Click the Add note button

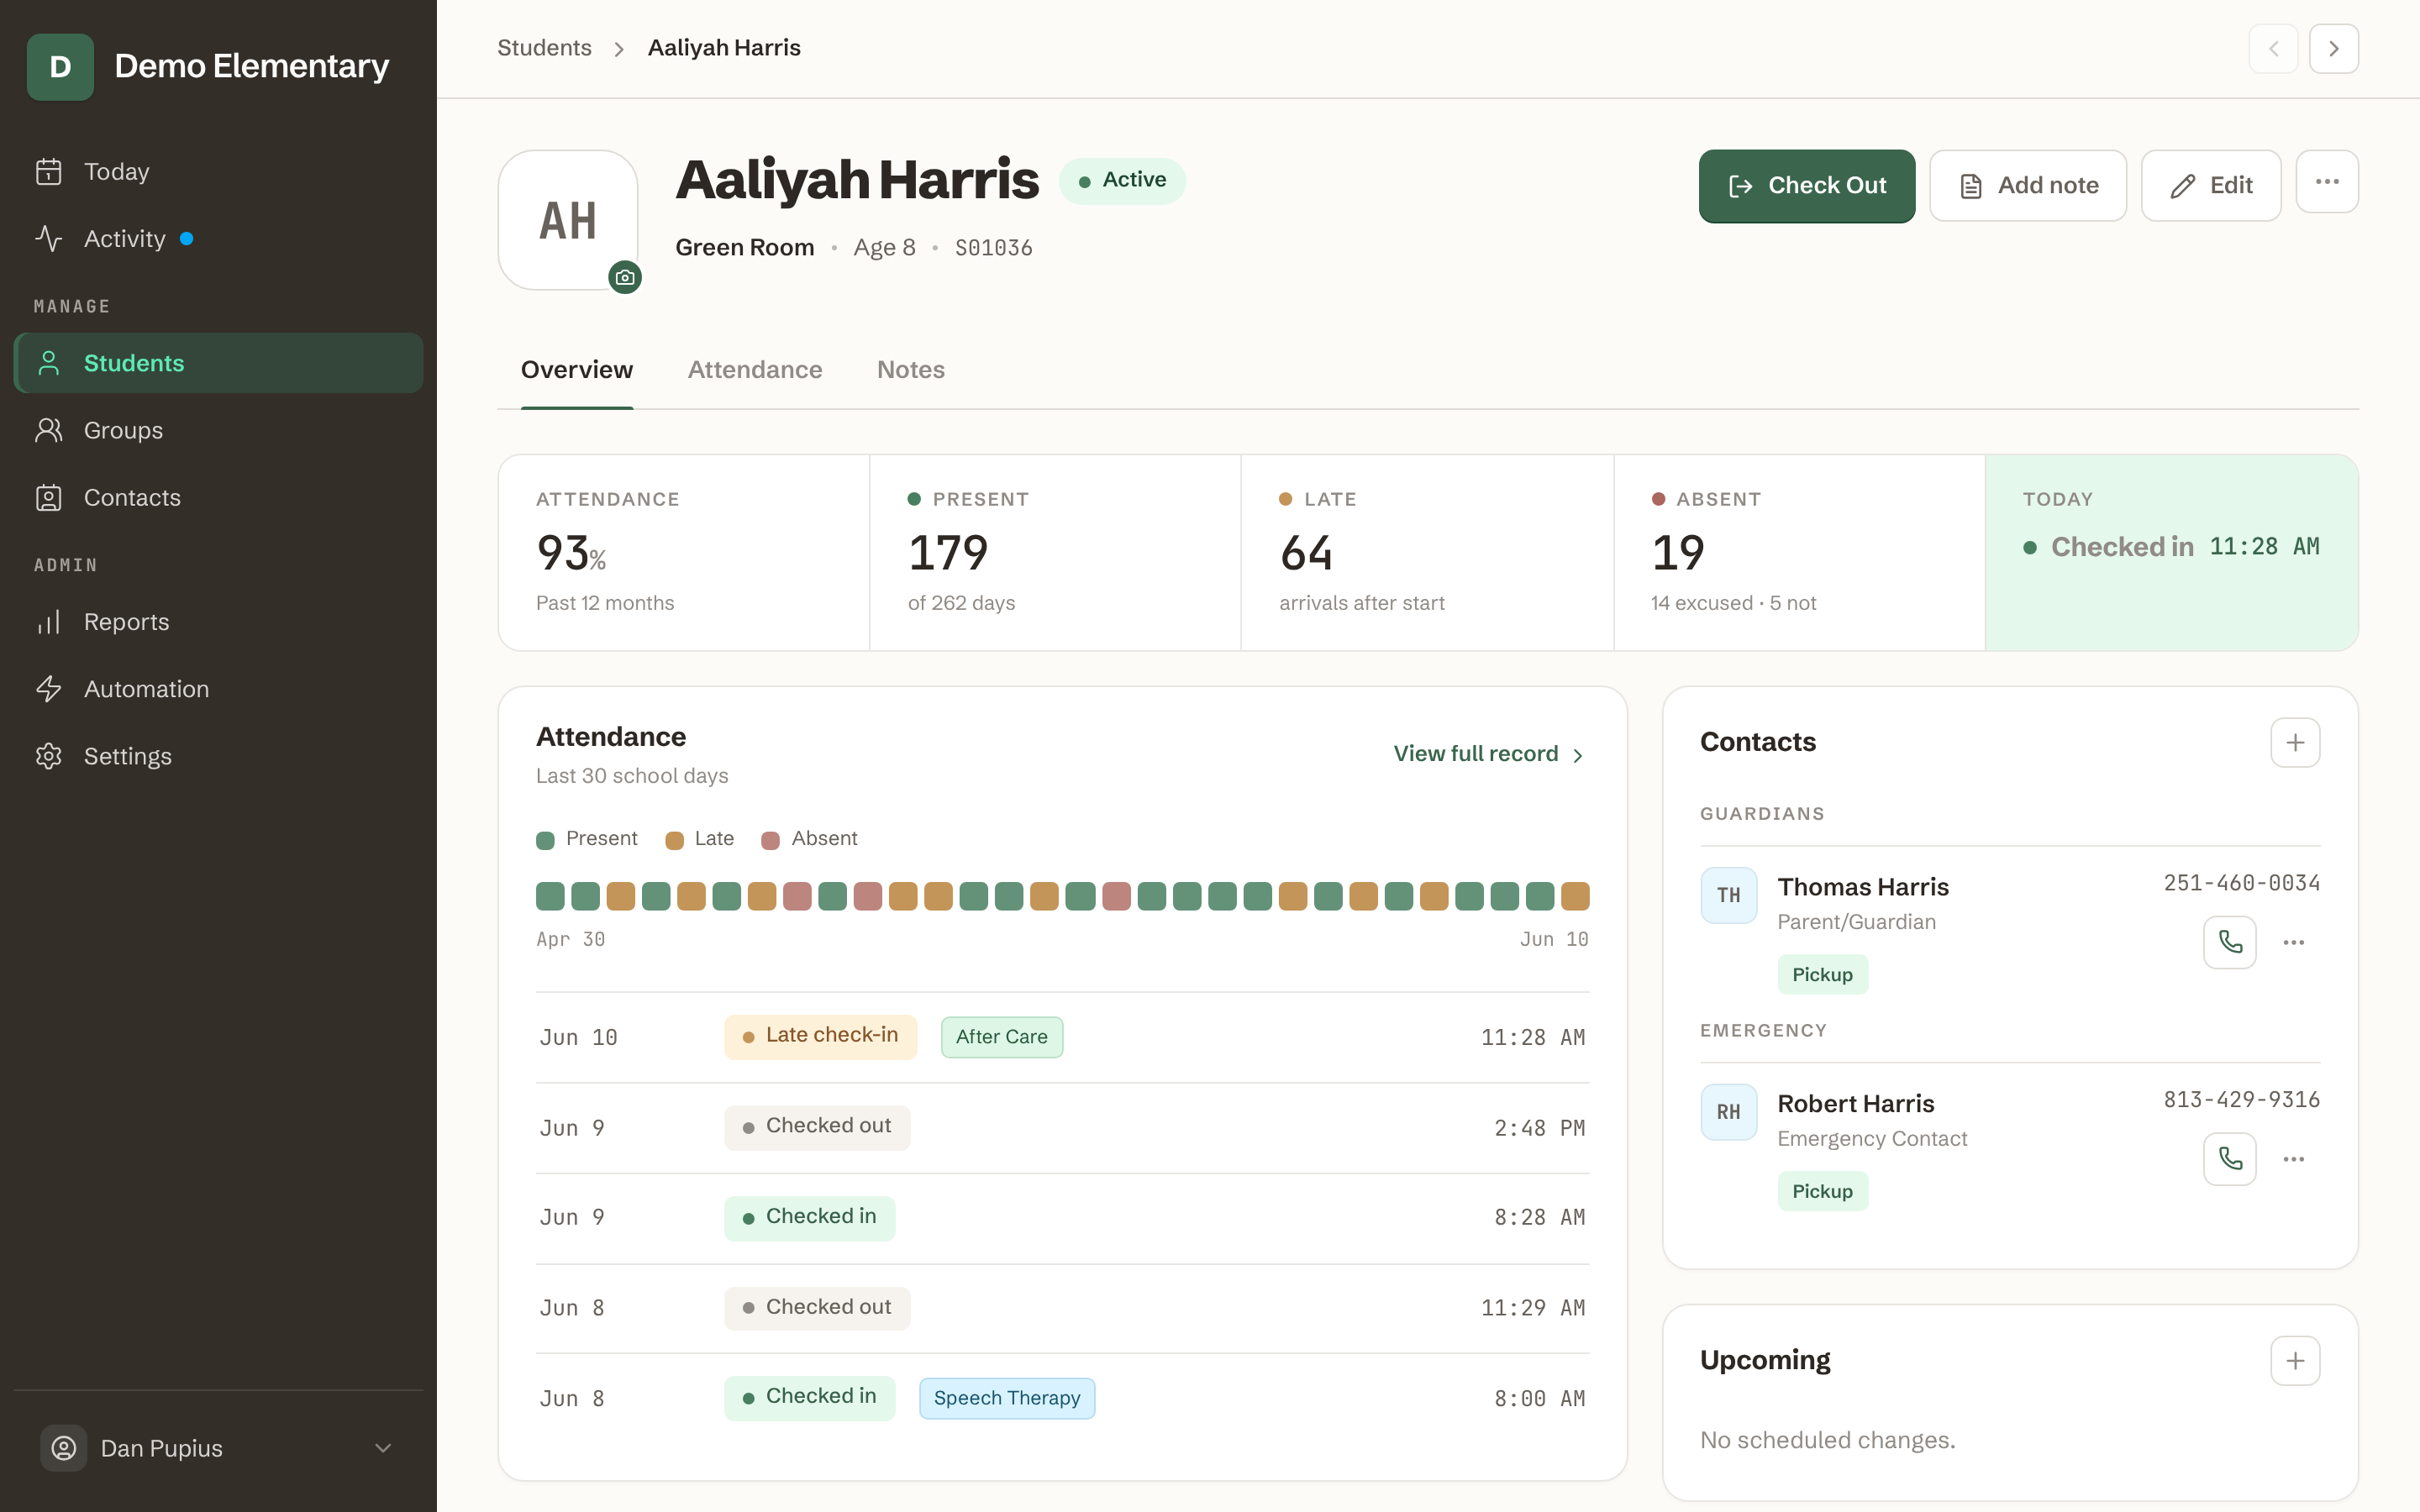(x=2027, y=186)
